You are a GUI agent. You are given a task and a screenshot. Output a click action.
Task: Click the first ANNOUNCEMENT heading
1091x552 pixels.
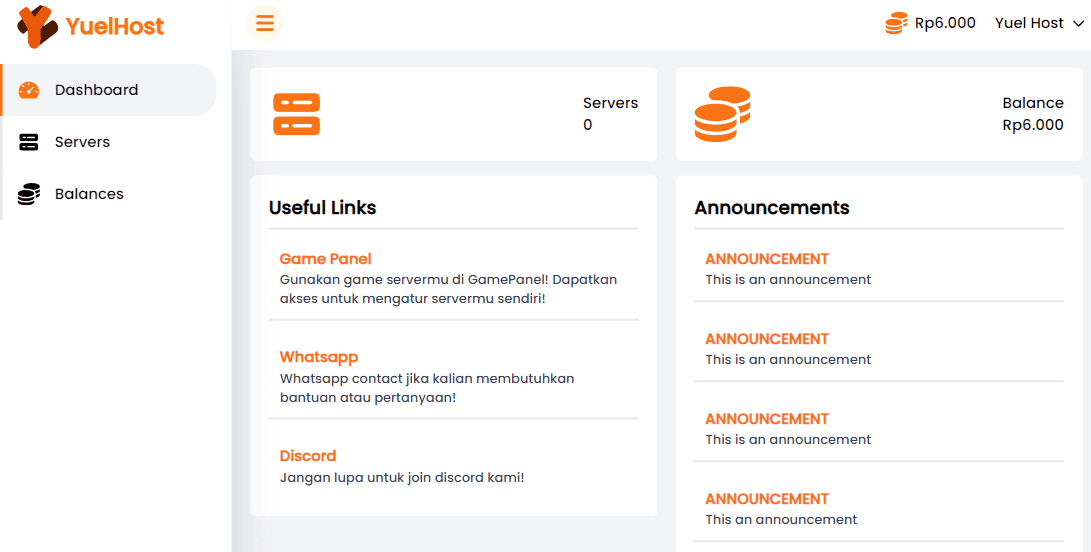tap(767, 259)
